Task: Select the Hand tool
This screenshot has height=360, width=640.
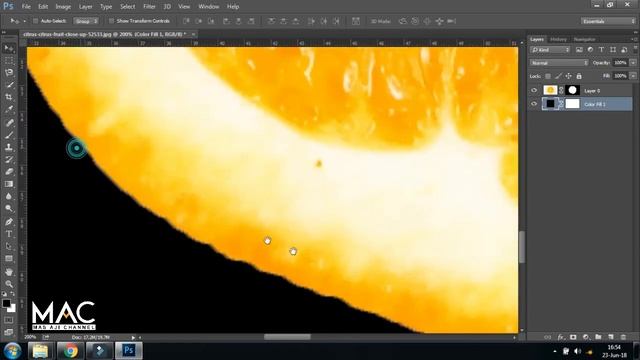Action: pyautogui.click(x=9, y=272)
